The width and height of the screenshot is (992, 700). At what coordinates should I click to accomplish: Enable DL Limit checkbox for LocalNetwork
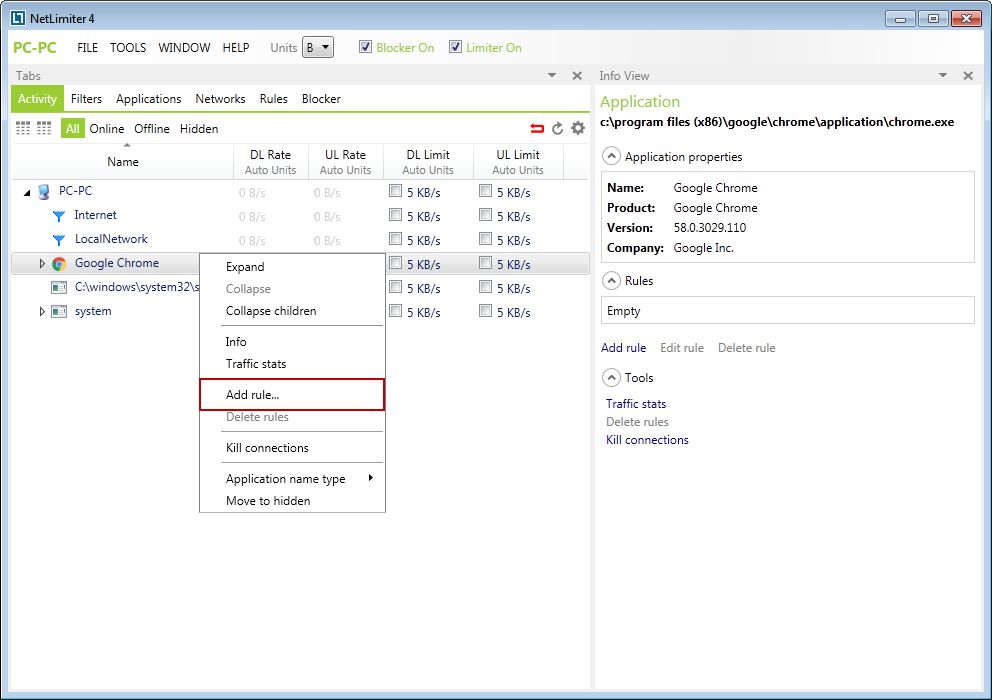point(395,239)
